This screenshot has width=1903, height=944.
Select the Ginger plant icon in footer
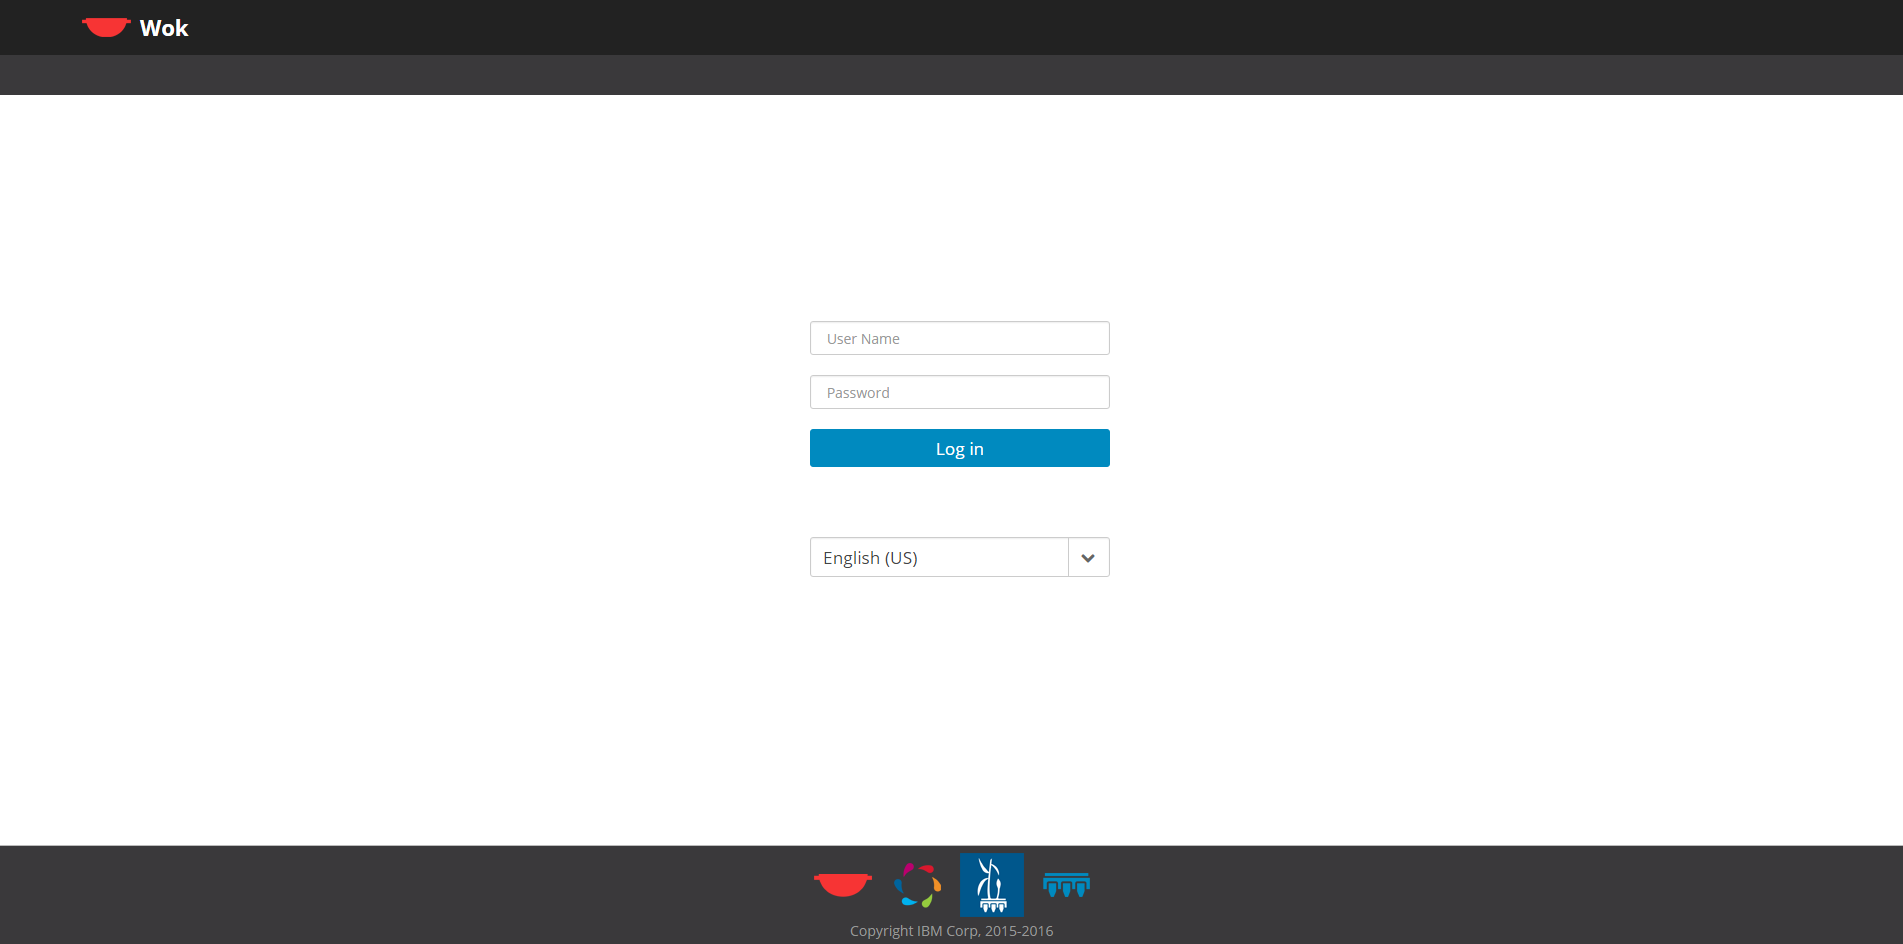click(x=991, y=885)
